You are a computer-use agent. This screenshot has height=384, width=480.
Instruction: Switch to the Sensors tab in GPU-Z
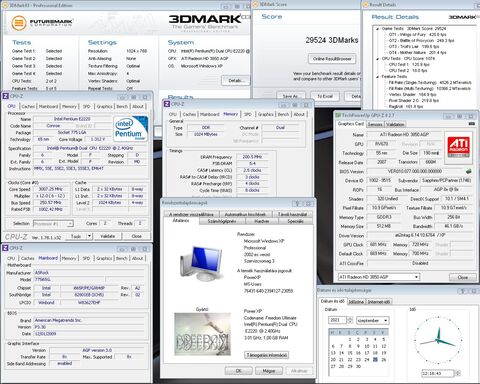pyautogui.click(x=375, y=124)
